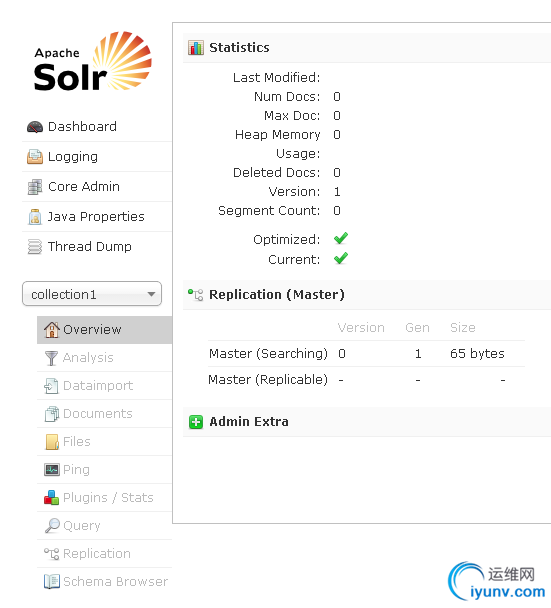
Task: Click the 'Master (Searching)' row label
Action: [268, 354]
